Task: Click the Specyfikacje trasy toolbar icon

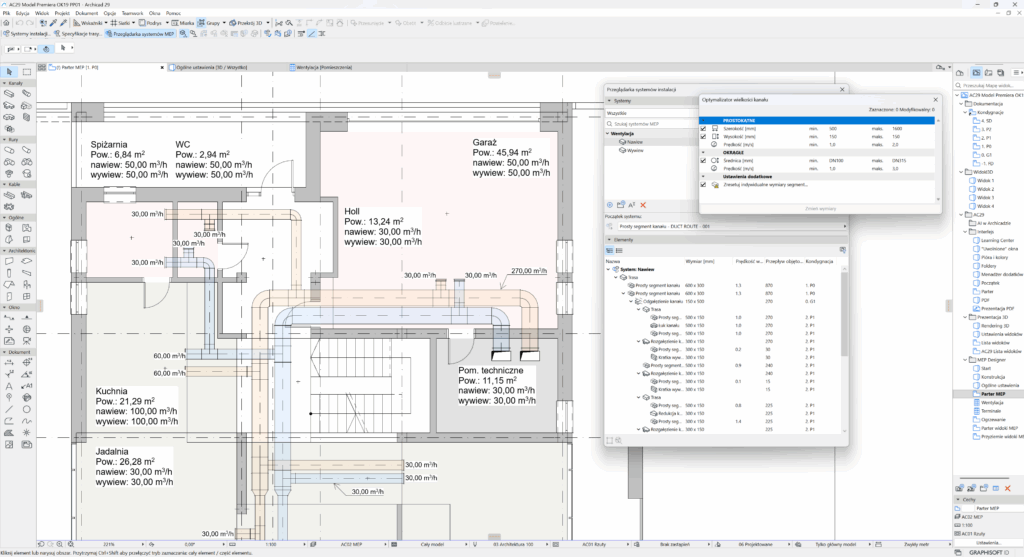Action: [x=79, y=33]
